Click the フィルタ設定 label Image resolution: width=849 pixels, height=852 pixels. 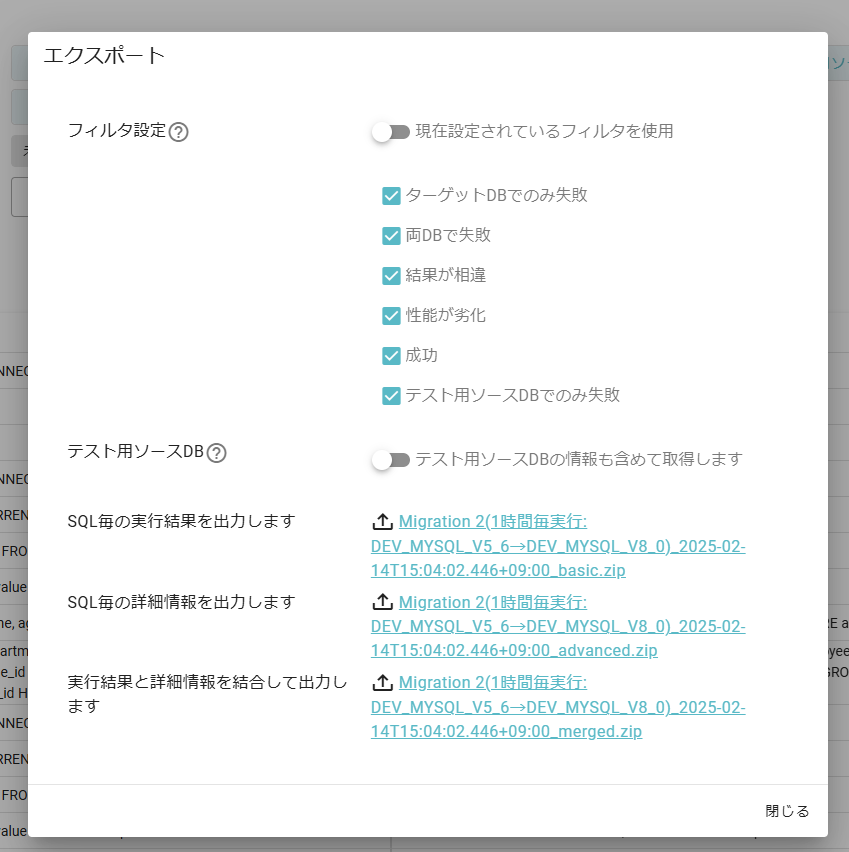pyautogui.click(x=117, y=131)
